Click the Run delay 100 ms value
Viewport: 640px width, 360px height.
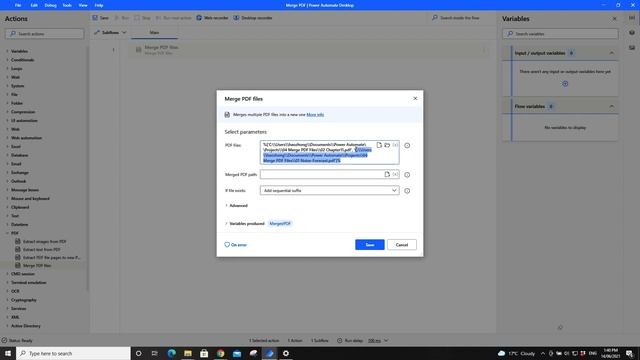pyautogui.click(x=374, y=340)
